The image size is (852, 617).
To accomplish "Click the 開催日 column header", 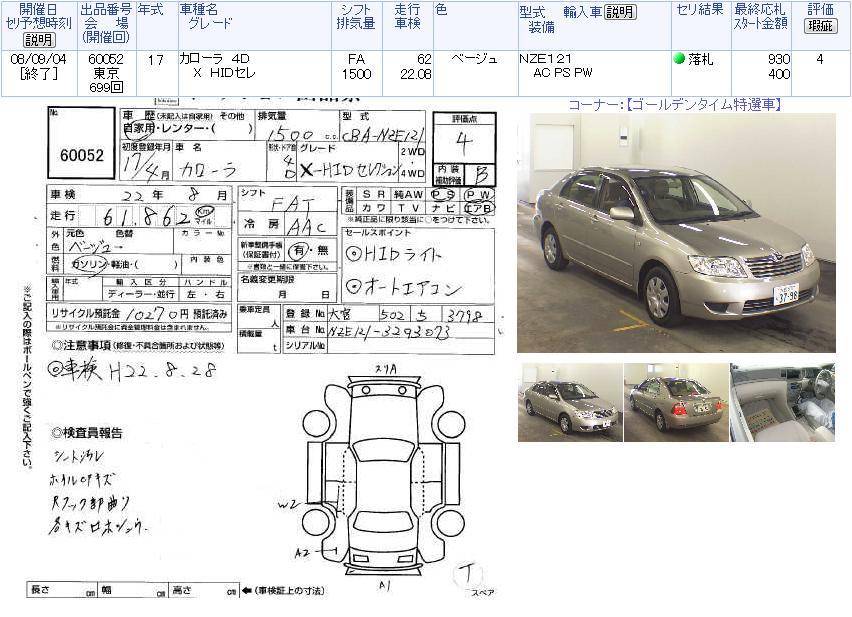I will click(39, 9).
